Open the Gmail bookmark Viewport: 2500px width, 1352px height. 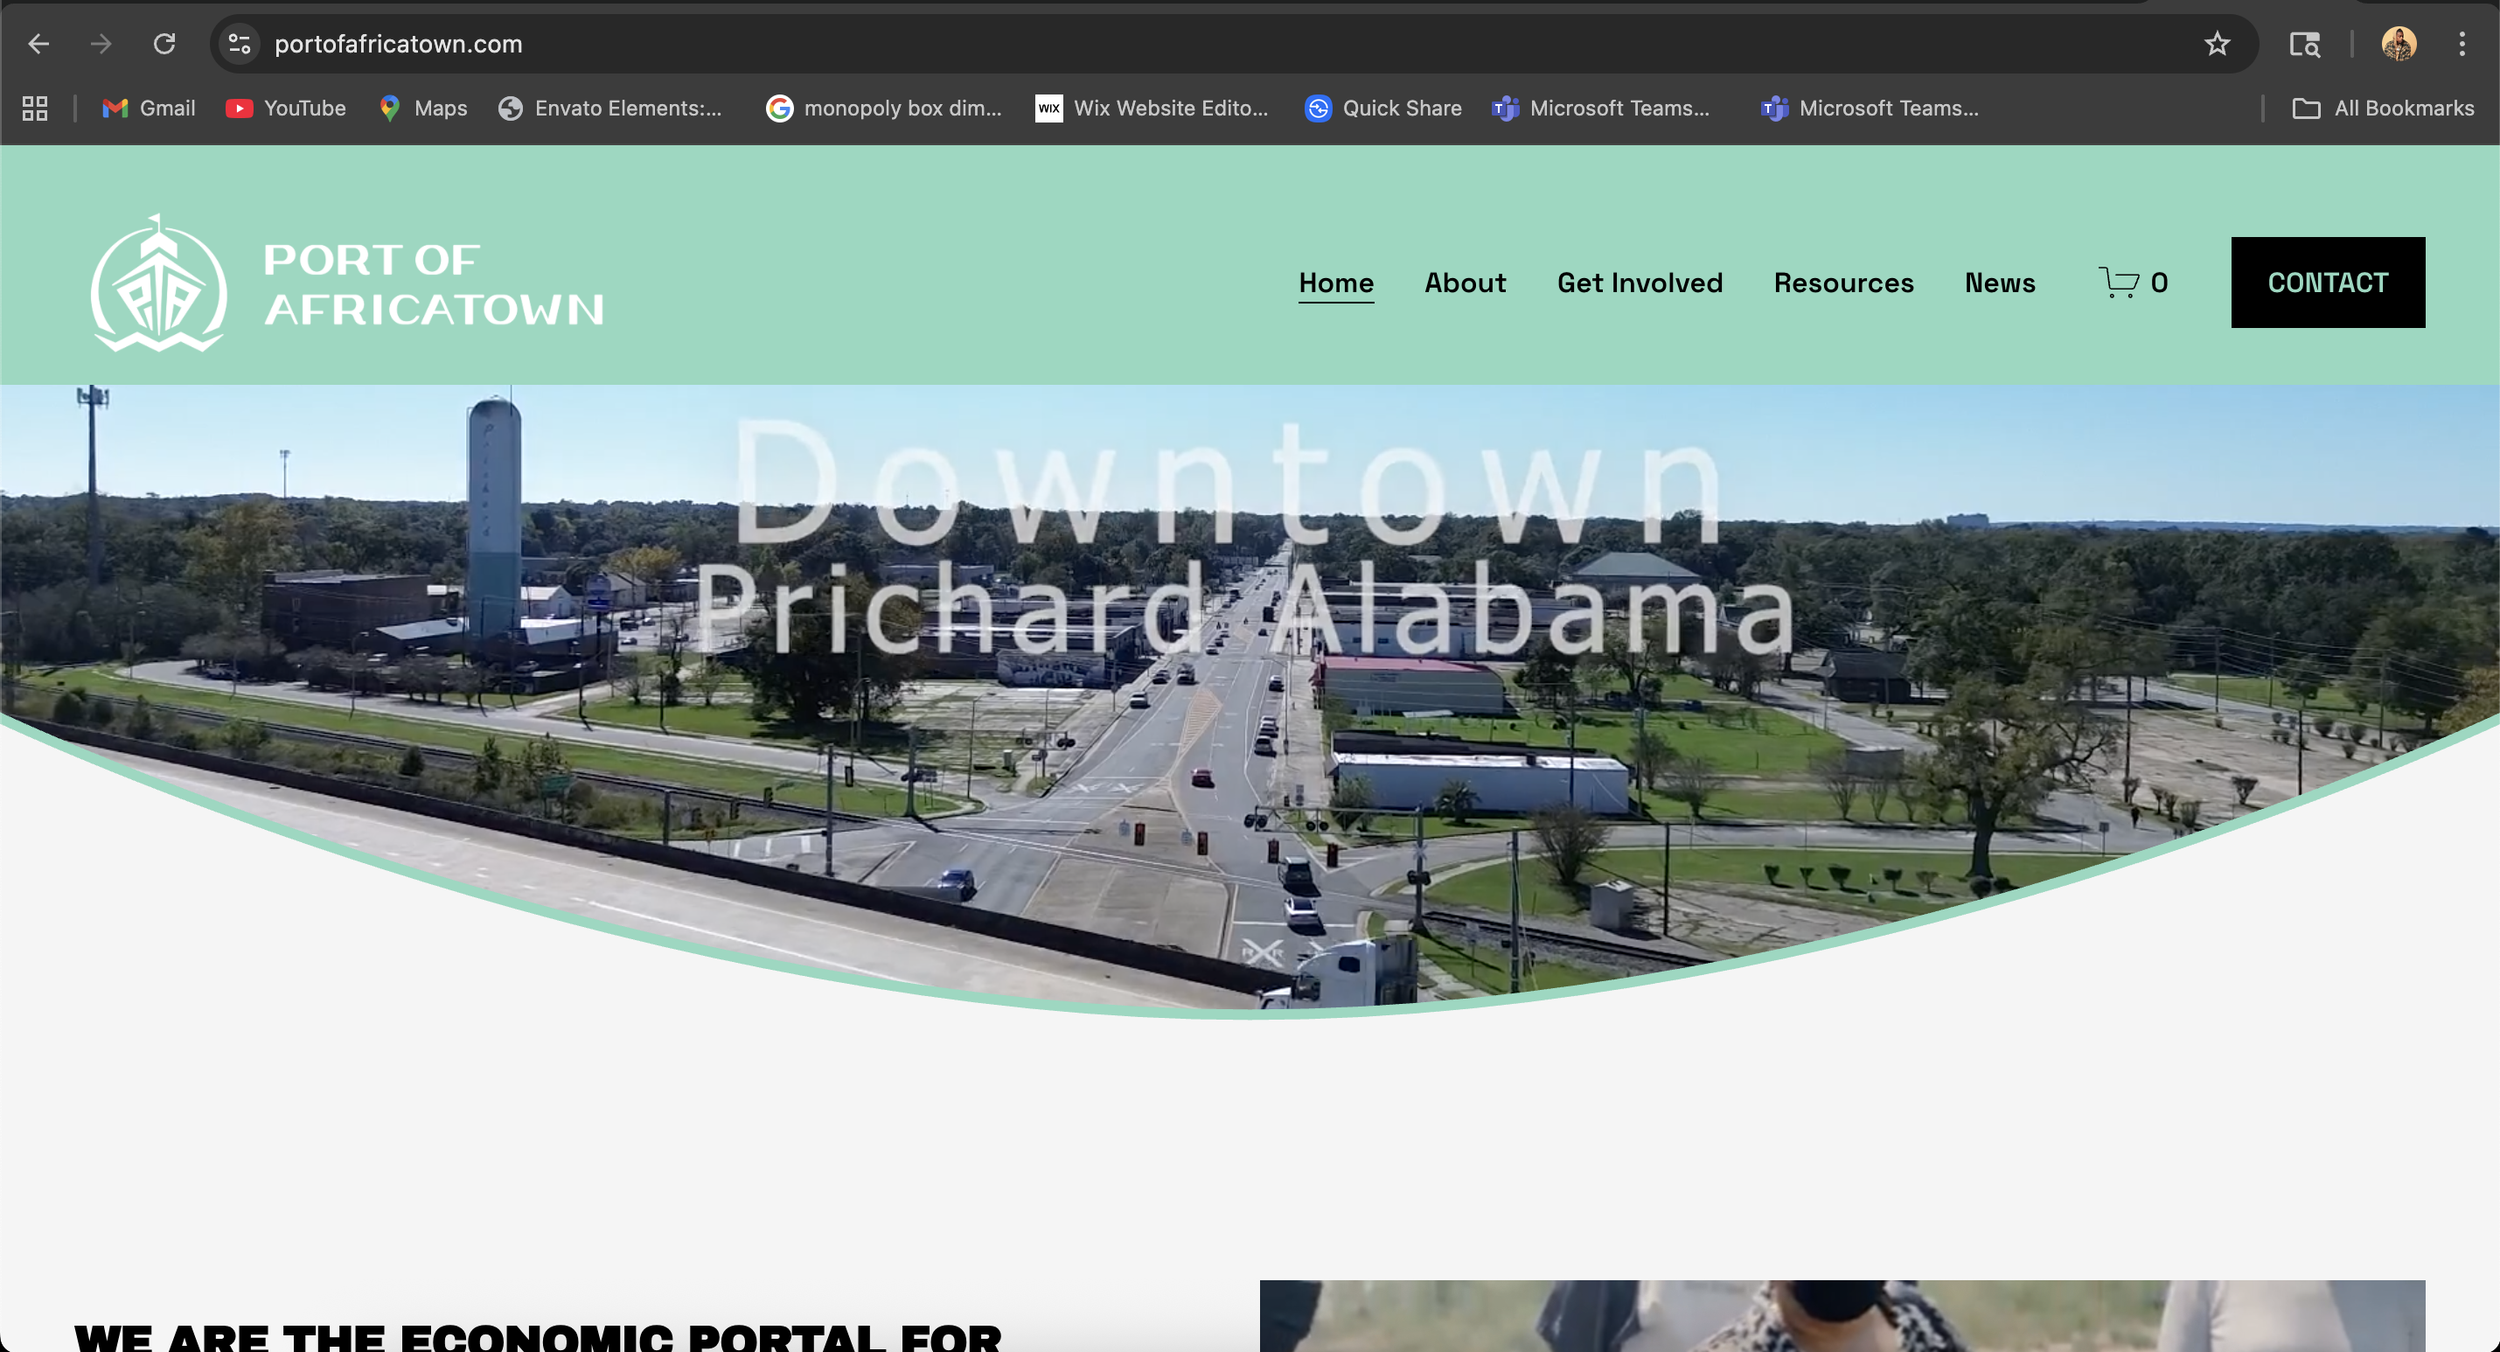pyautogui.click(x=149, y=108)
